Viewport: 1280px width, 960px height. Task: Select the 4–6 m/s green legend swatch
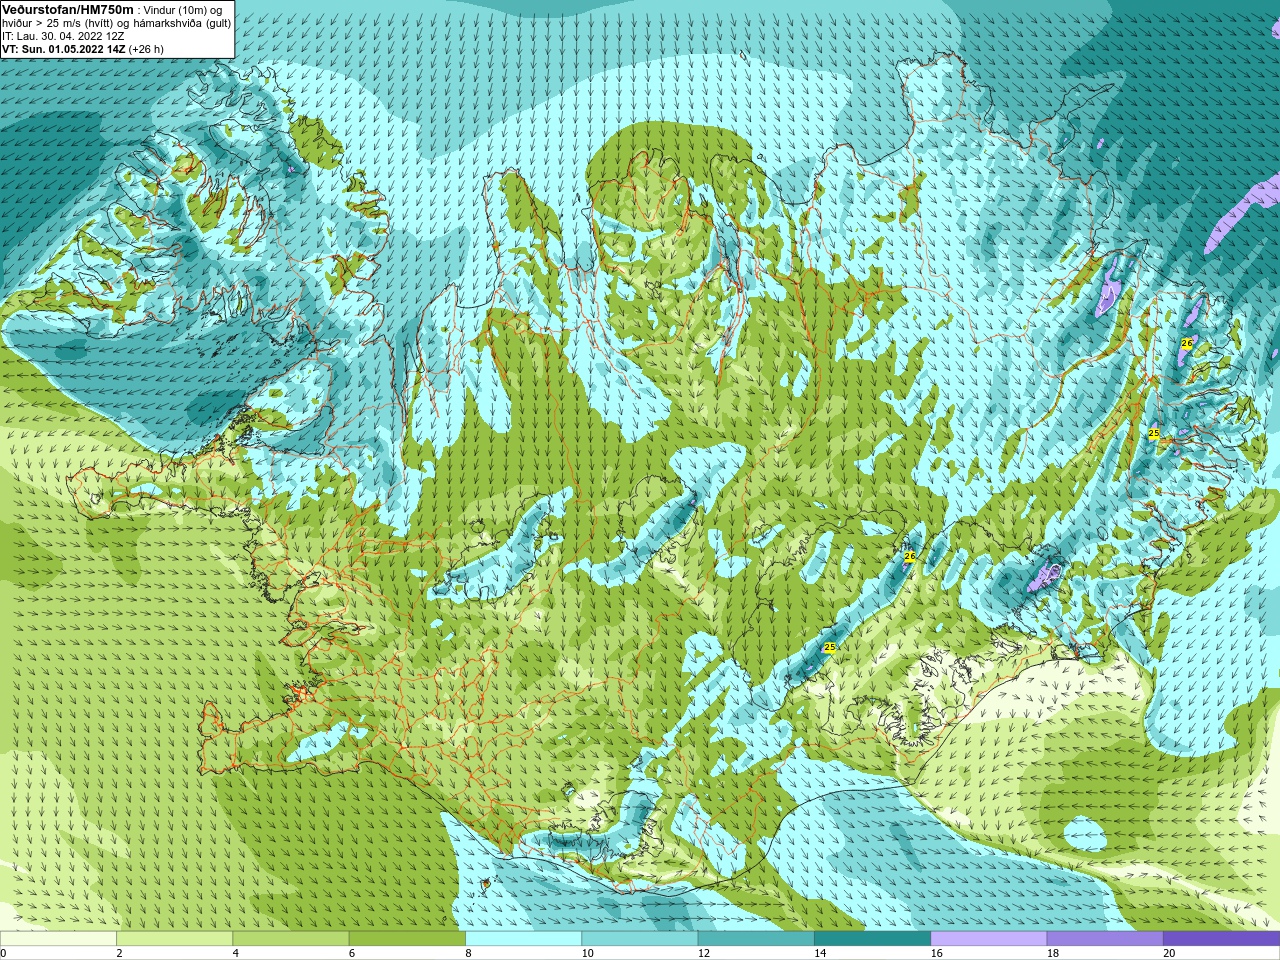tap(290, 939)
